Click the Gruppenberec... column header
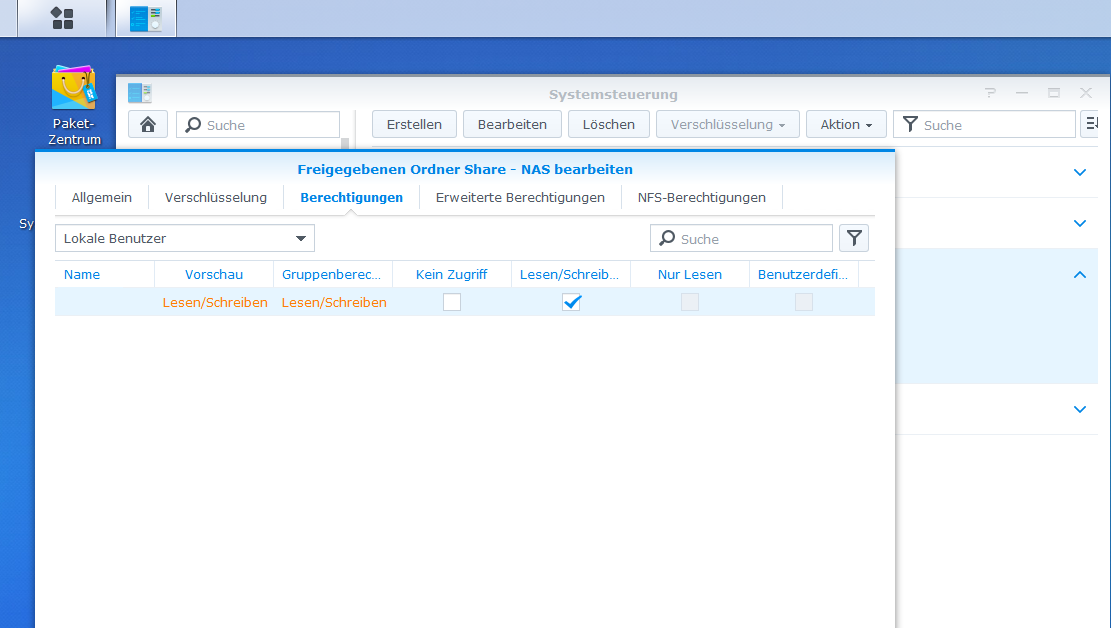1111x628 pixels. [x=333, y=274]
